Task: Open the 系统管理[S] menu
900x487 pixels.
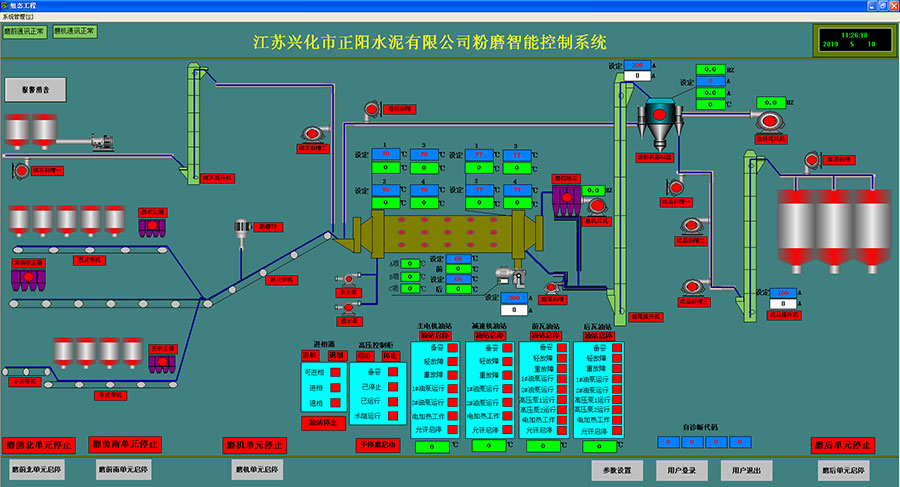Action: click(17, 17)
